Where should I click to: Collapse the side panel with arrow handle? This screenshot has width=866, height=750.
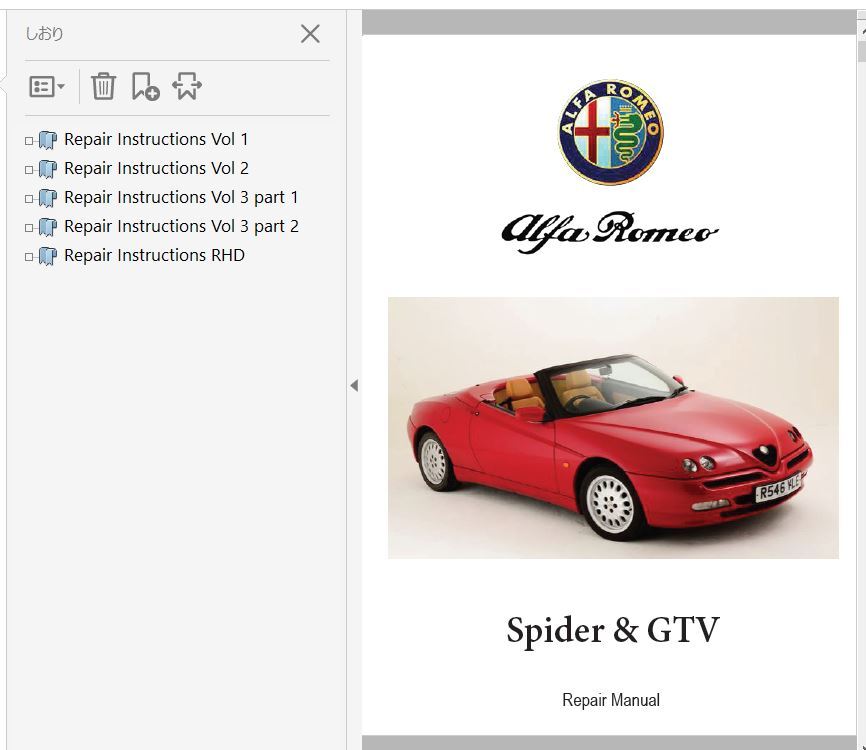tap(354, 385)
